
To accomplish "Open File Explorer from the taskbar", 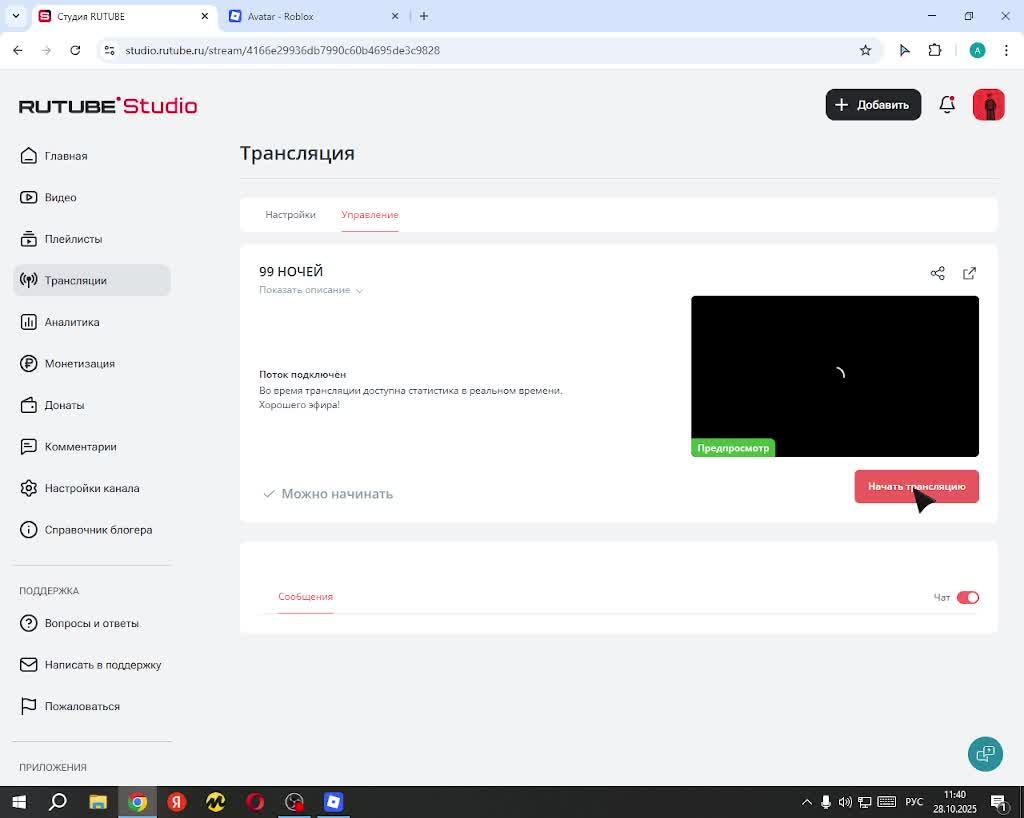I will 98,802.
